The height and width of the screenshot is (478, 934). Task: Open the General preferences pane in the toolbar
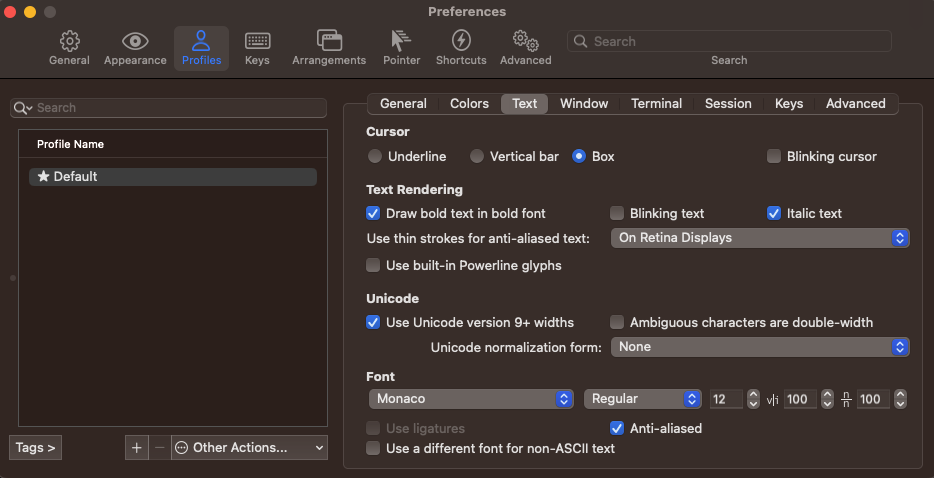69,48
